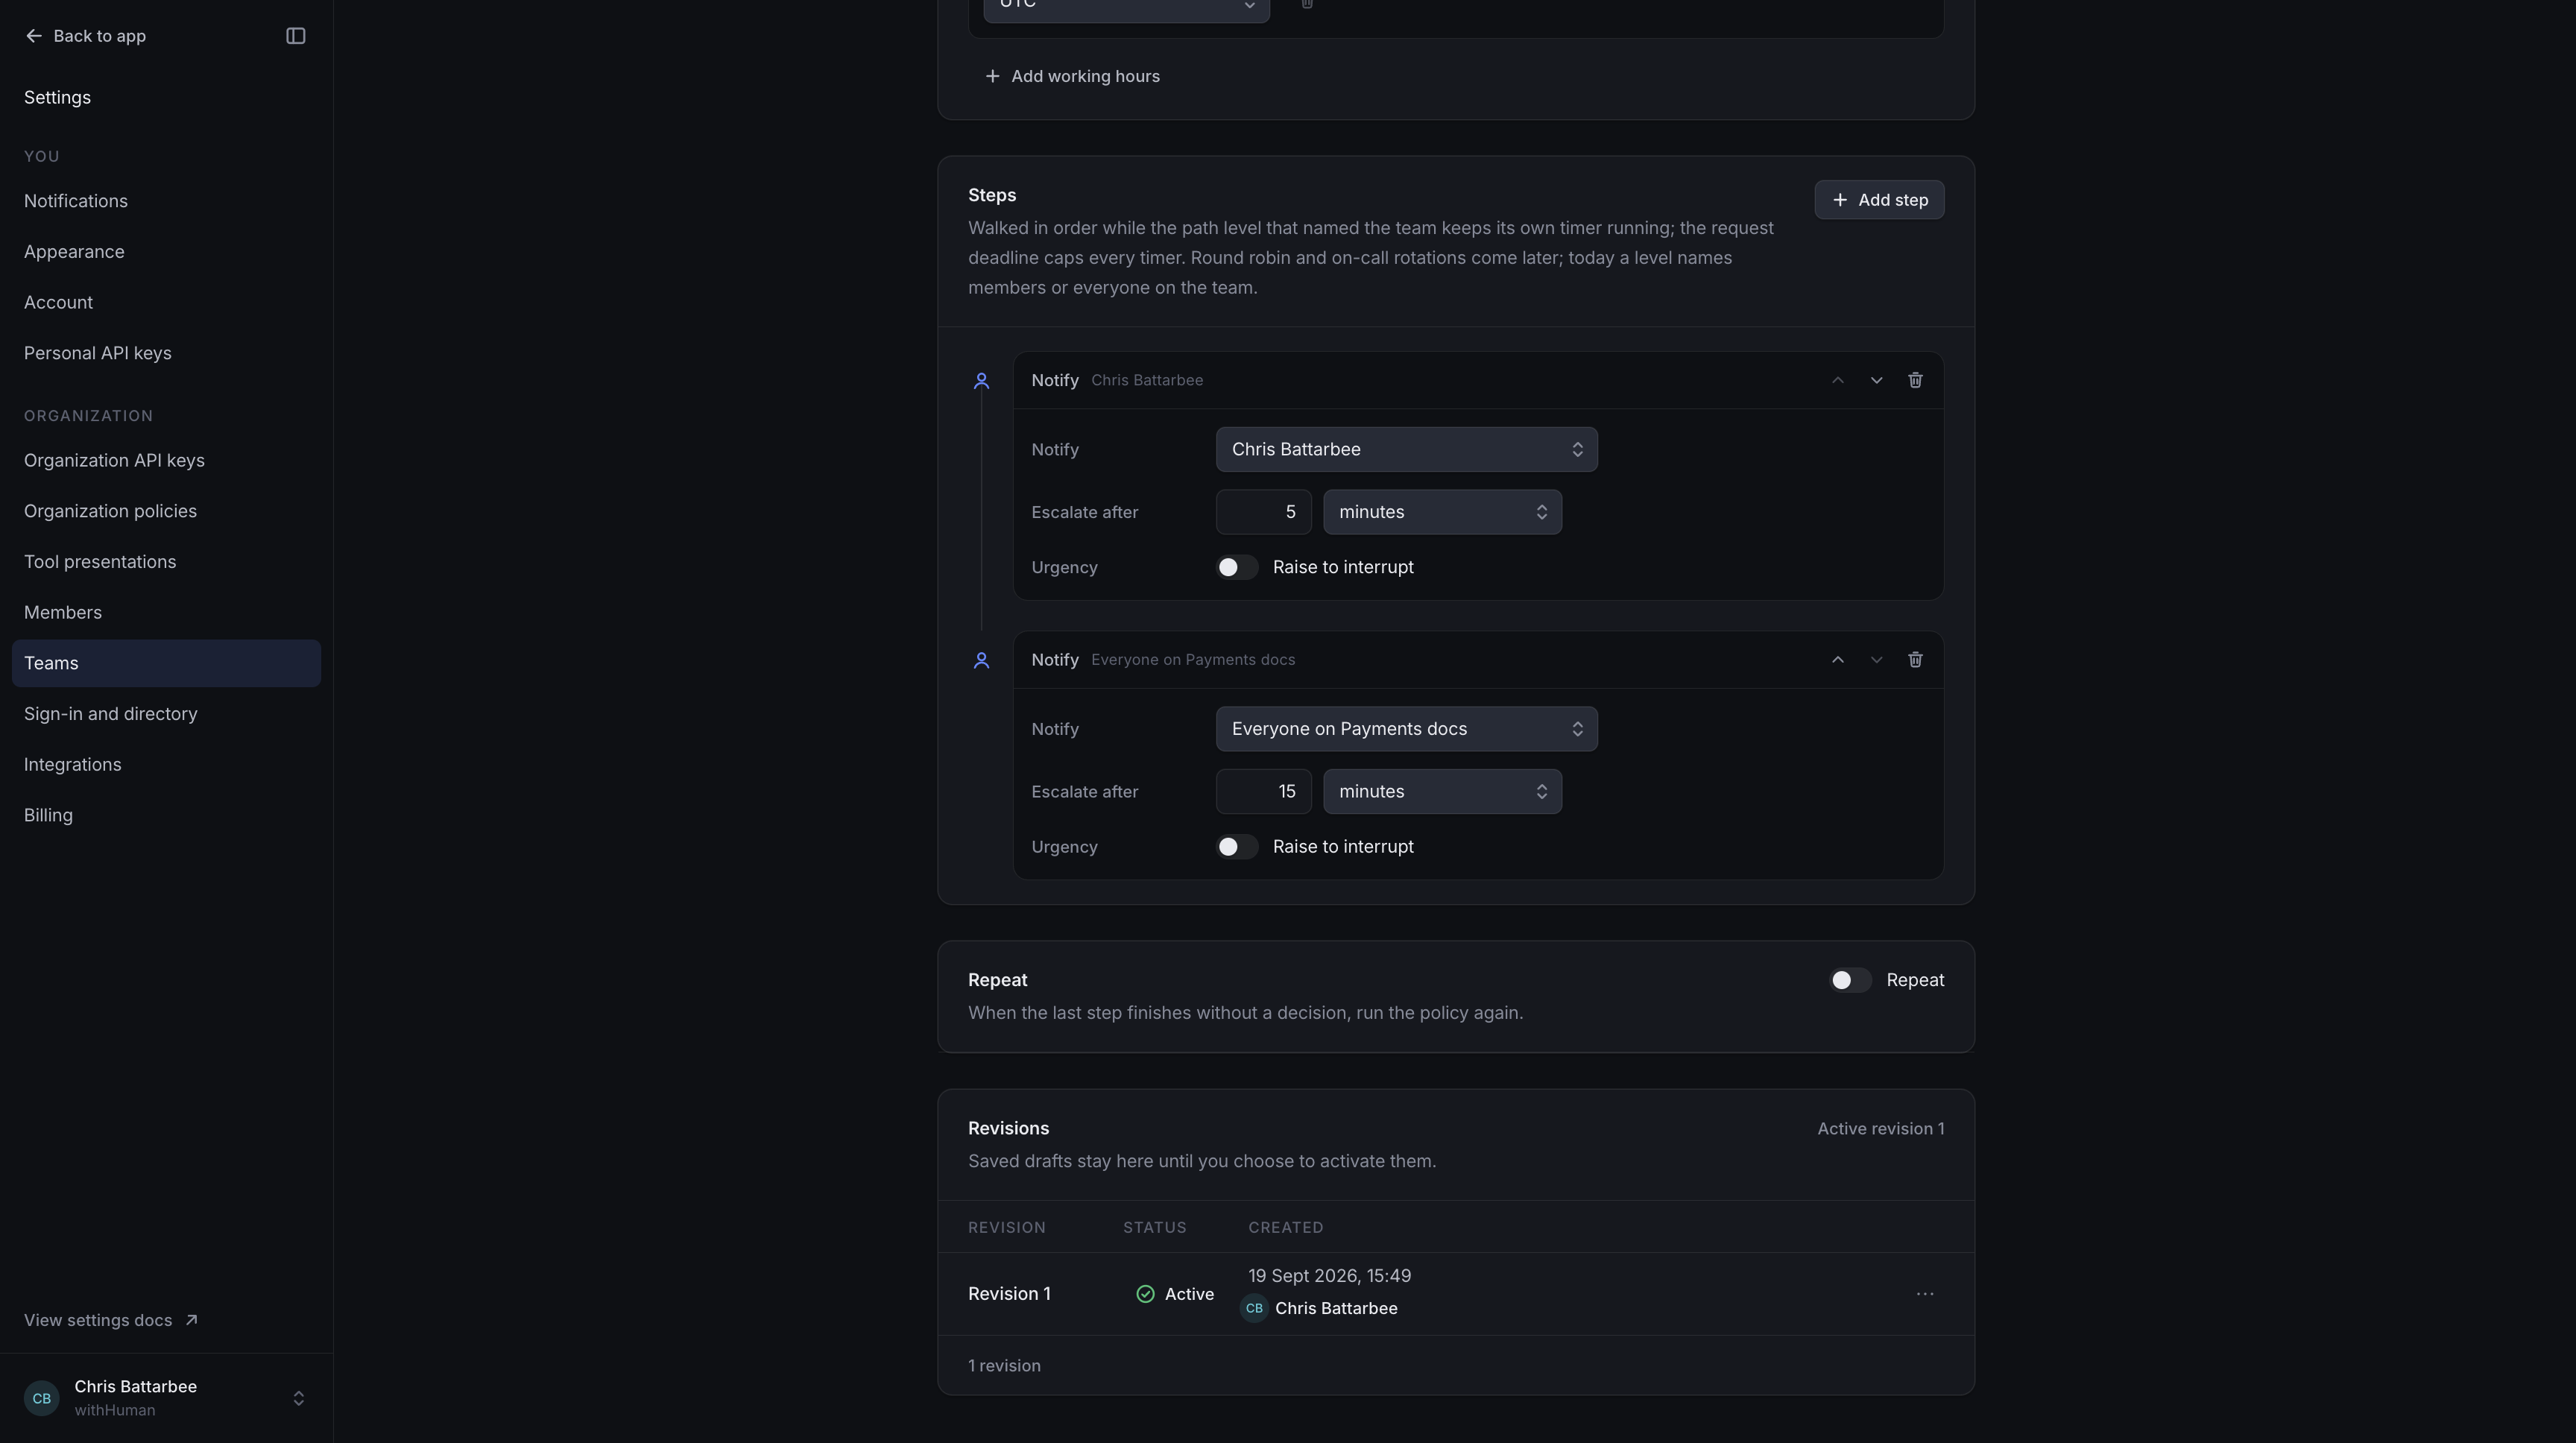Click the CB avatar in Revision 1 row
Viewport: 2576px width, 1443px height.
pos(1254,1308)
